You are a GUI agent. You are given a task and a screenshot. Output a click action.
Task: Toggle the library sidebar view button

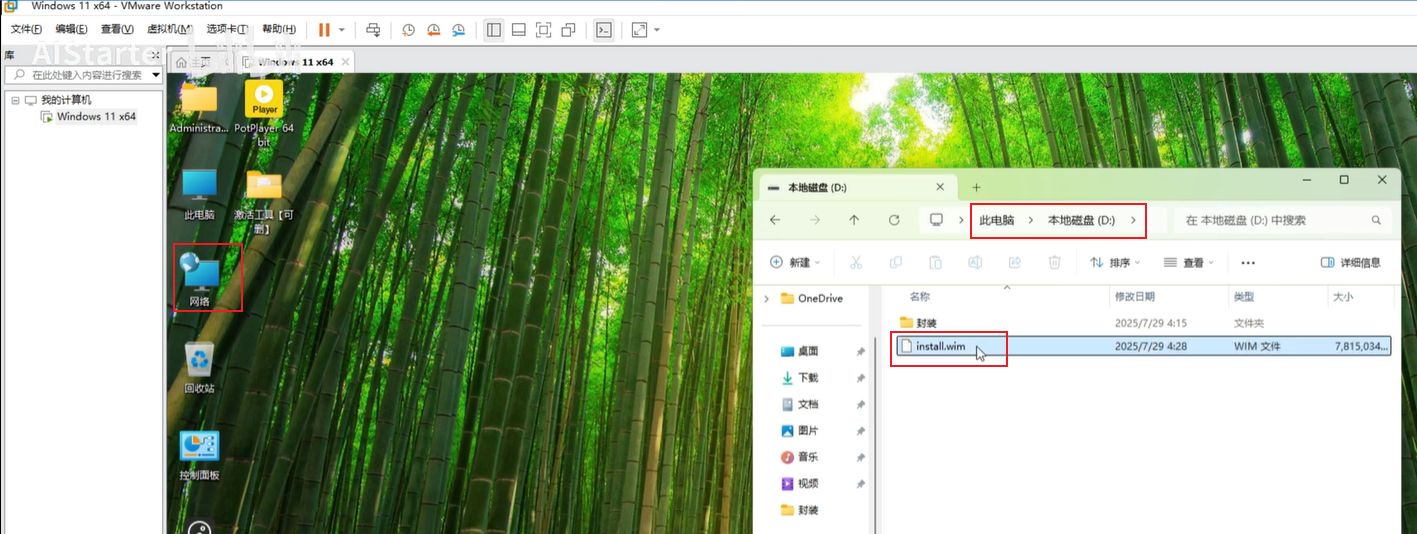[494, 30]
